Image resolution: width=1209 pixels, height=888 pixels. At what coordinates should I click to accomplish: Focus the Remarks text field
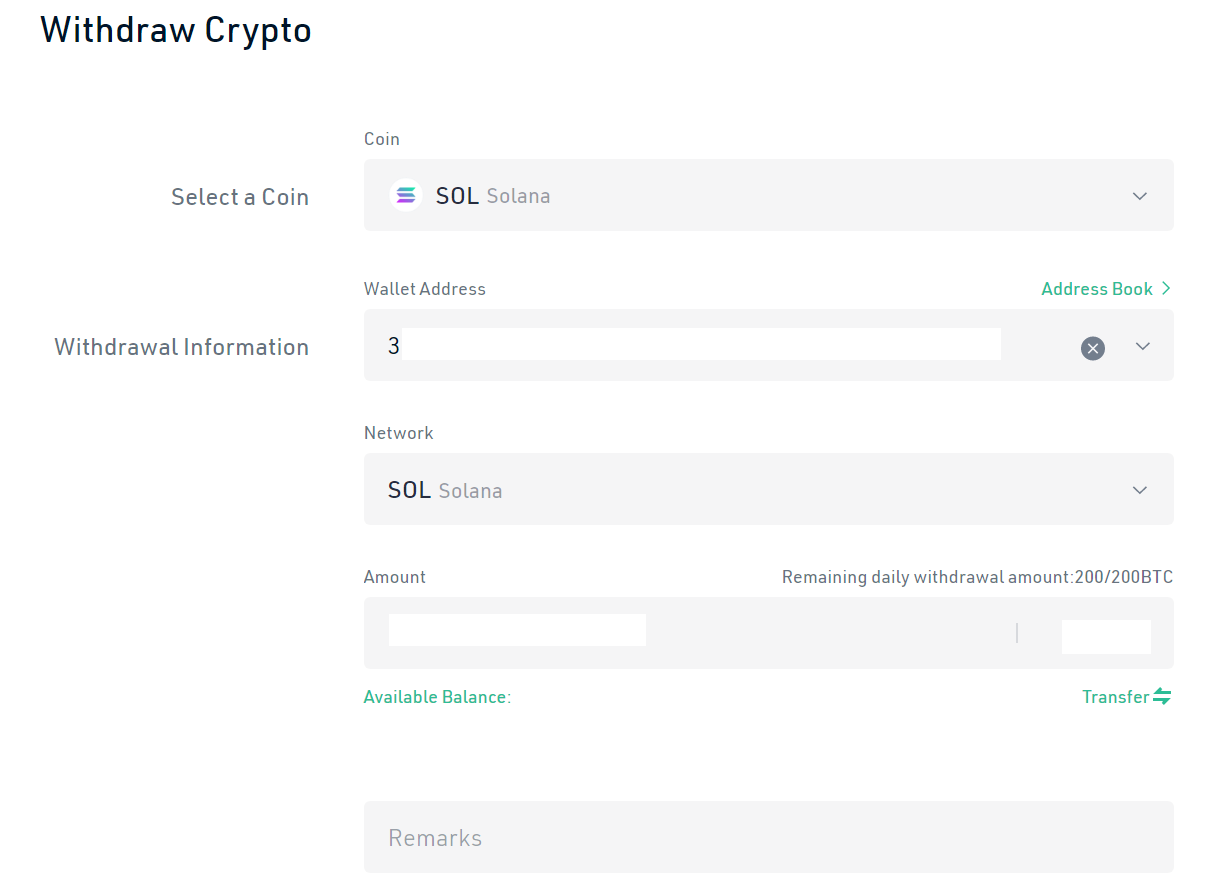pyautogui.click(x=768, y=837)
